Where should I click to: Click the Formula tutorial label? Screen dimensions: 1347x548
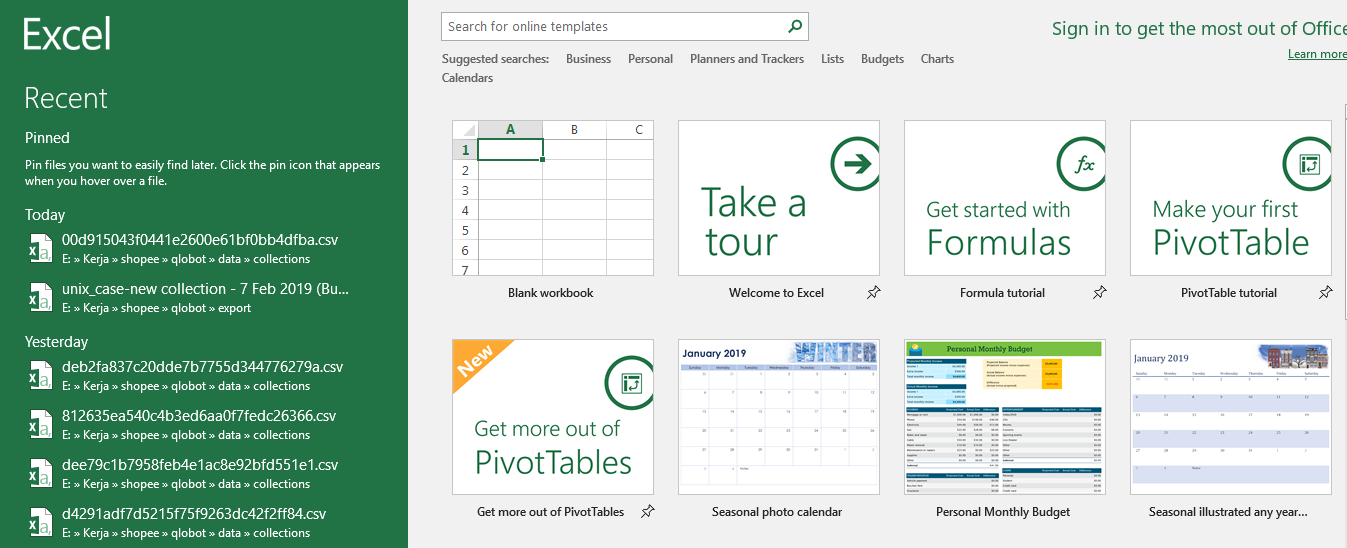(x=1002, y=293)
